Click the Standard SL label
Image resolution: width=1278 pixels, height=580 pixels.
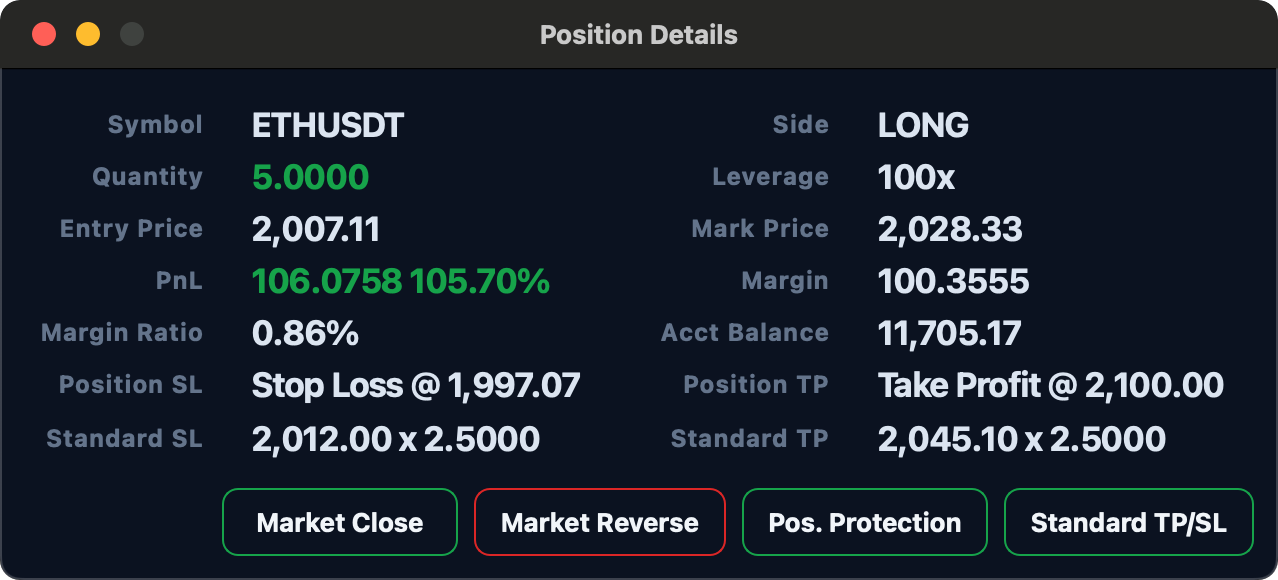(x=125, y=438)
